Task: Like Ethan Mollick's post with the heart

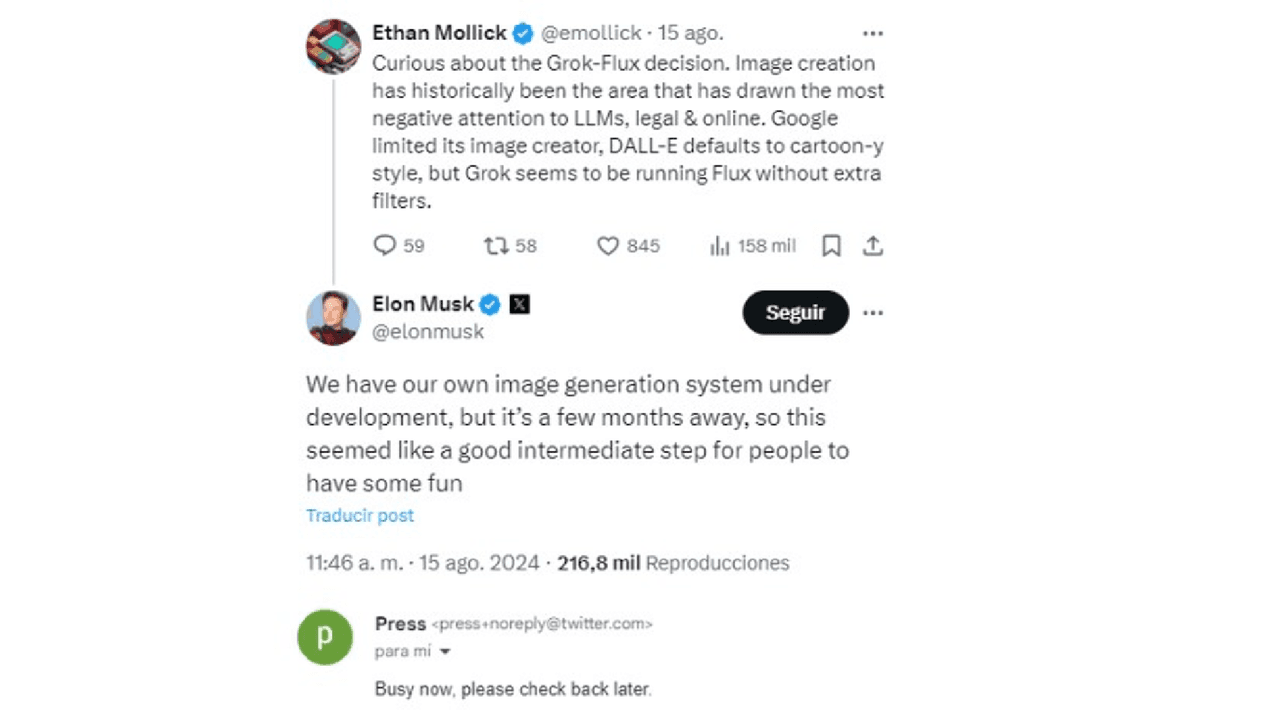Action: click(x=608, y=245)
